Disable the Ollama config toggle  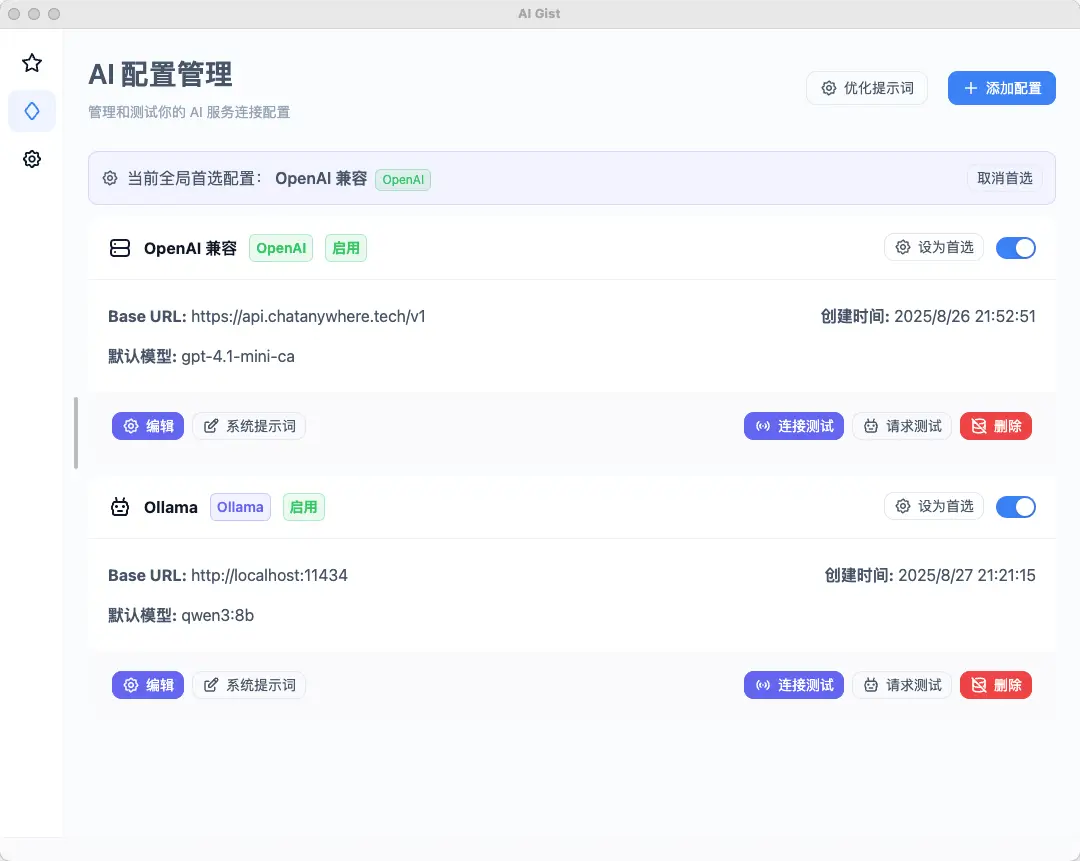click(x=1016, y=507)
